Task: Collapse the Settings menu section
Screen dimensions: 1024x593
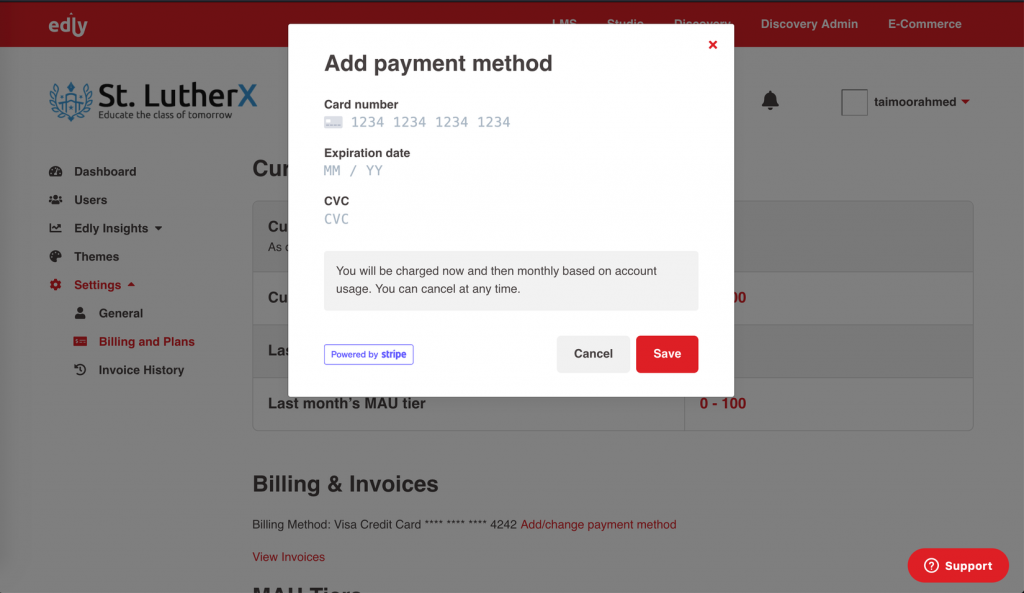Action: (131, 285)
